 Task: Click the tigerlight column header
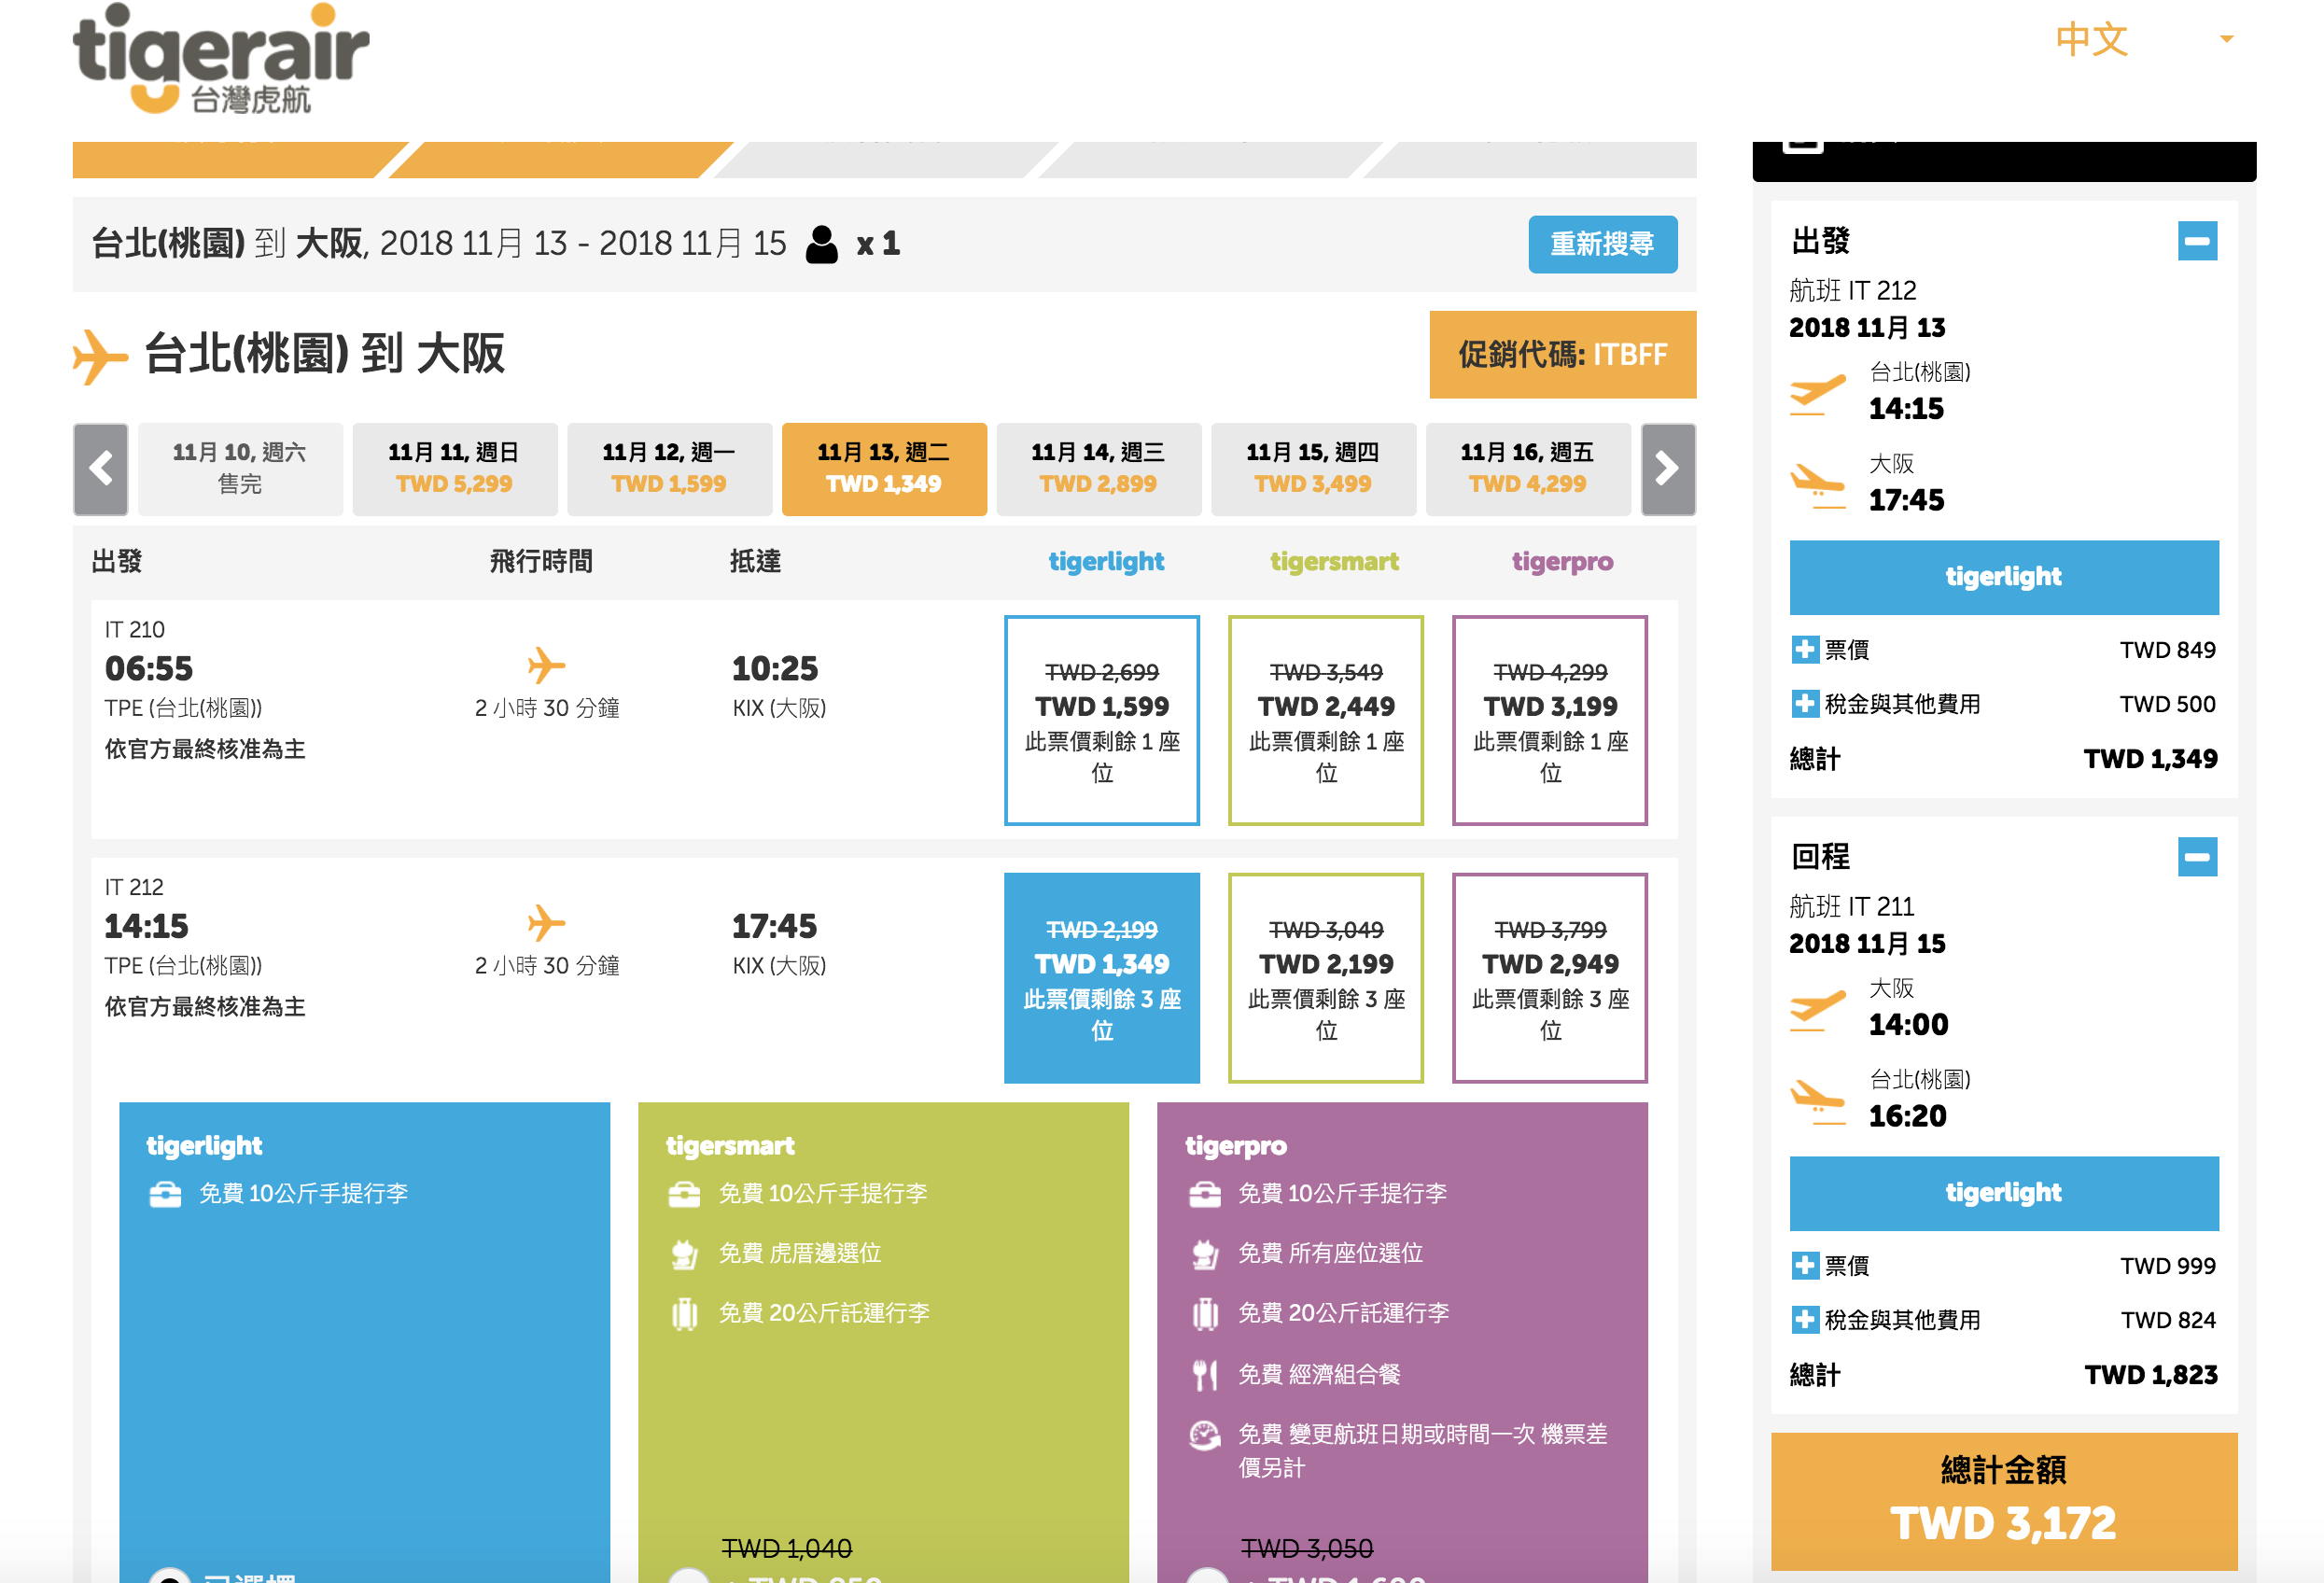click(1106, 562)
